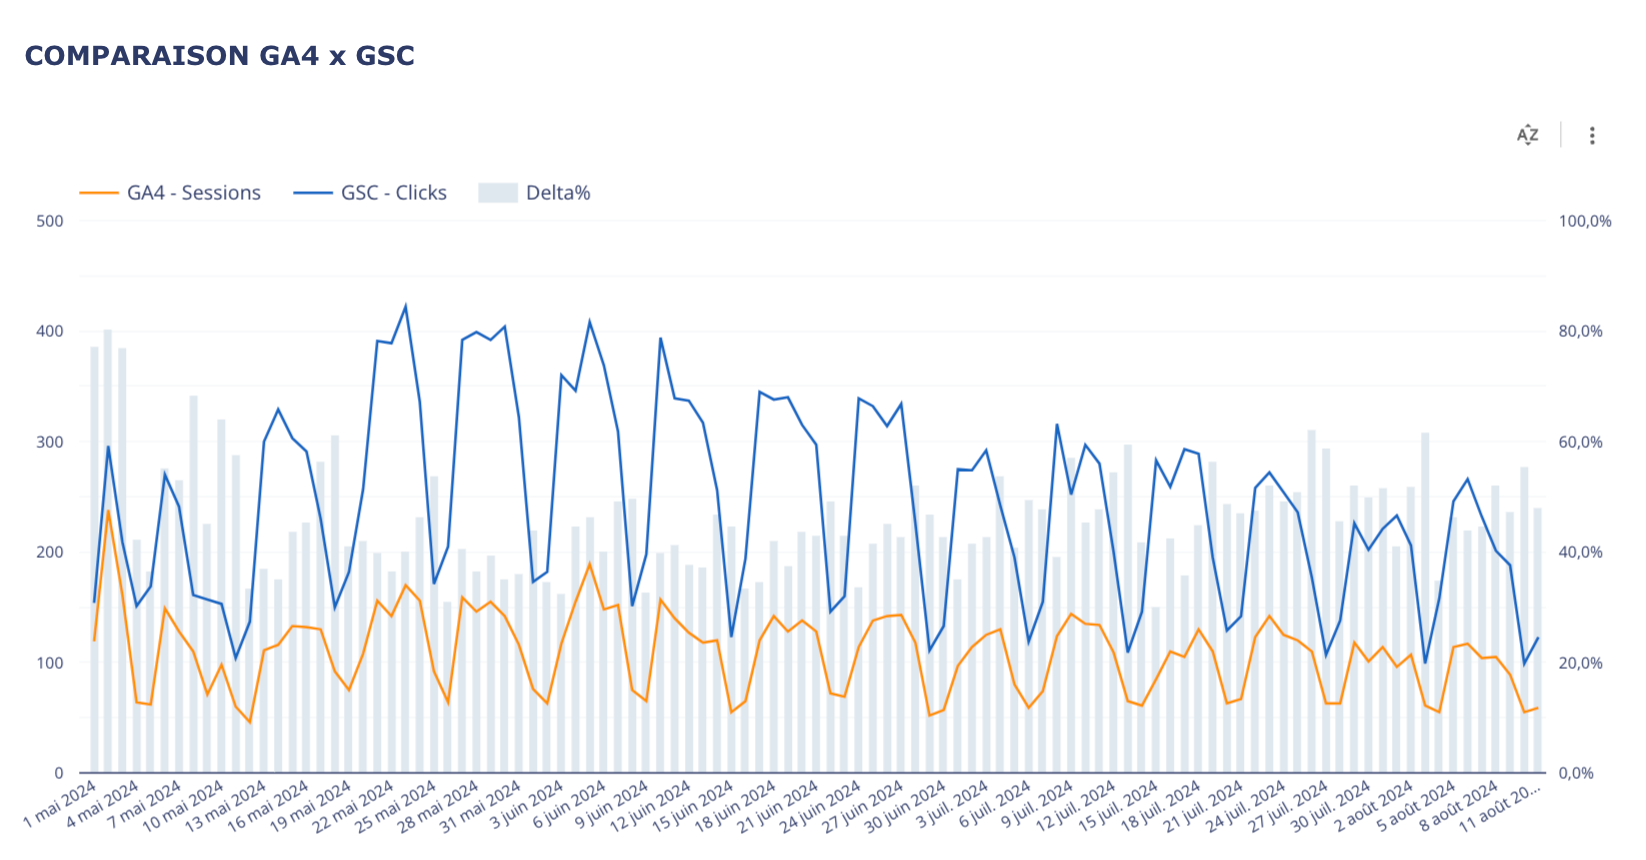The height and width of the screenshot is (860, 1646).
Task: Click the grey Delta% legend swatch
Action: click(497, 193)
